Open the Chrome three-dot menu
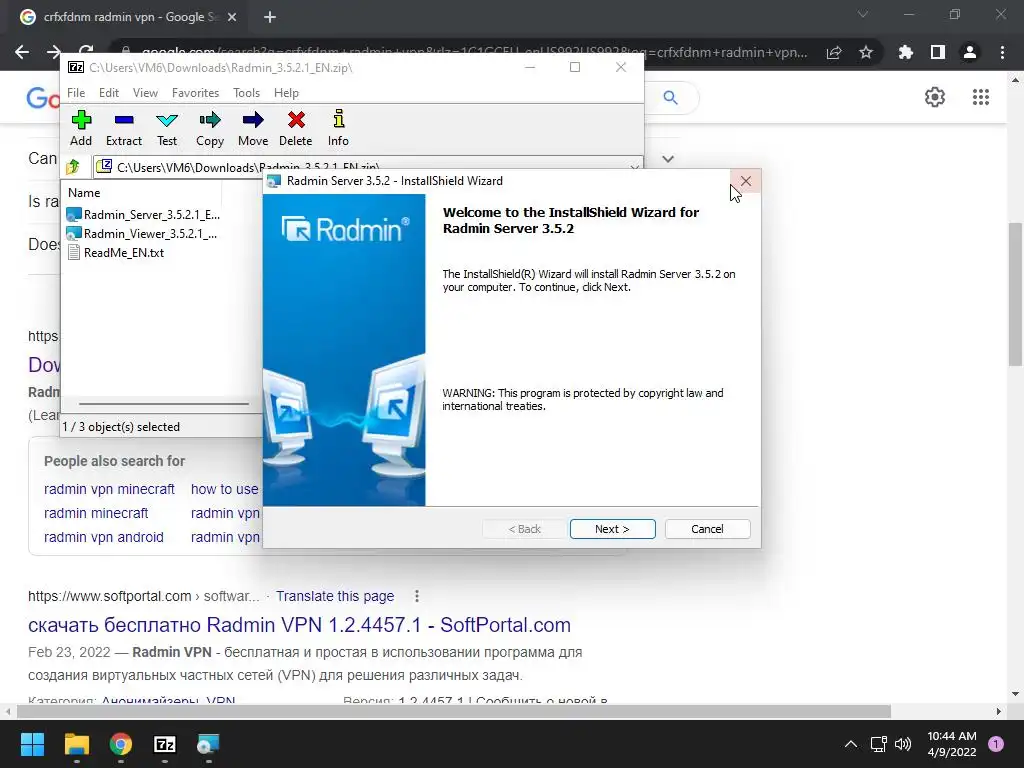The image size is (1024, 768). pyautogui.click(x=1002, y=52)
